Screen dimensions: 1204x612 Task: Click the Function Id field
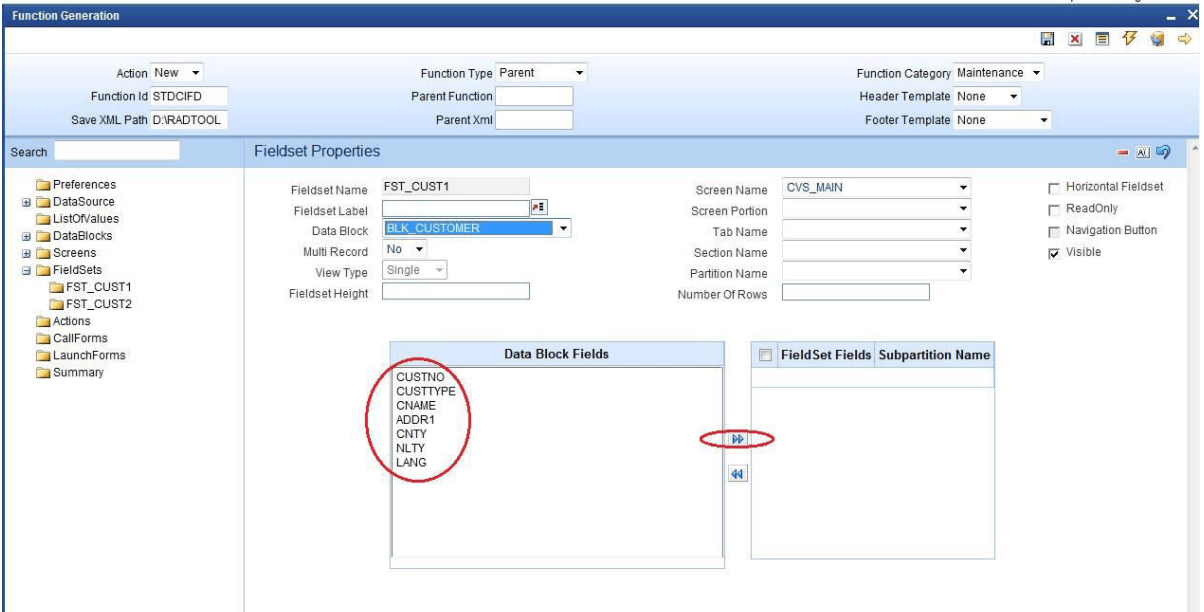[189, 96]
